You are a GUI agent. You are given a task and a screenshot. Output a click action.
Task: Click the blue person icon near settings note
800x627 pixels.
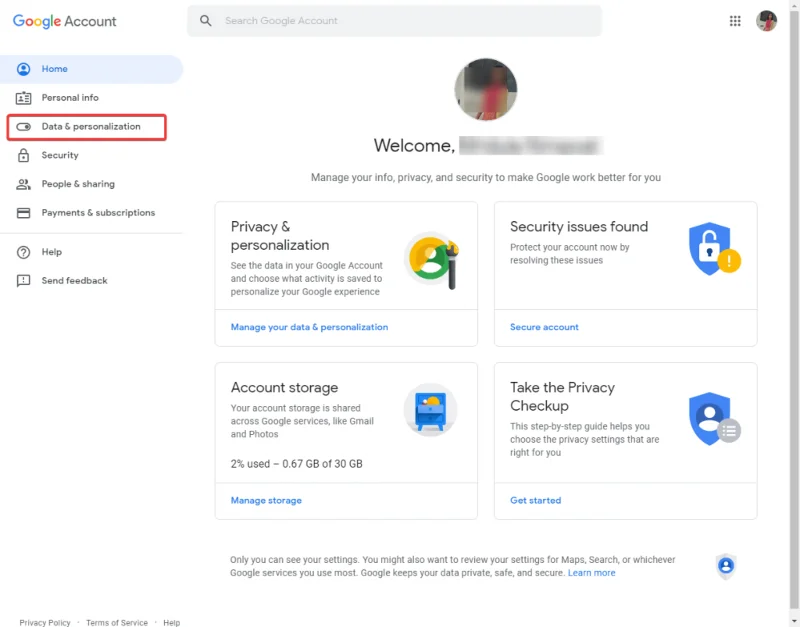coord(726,565)
